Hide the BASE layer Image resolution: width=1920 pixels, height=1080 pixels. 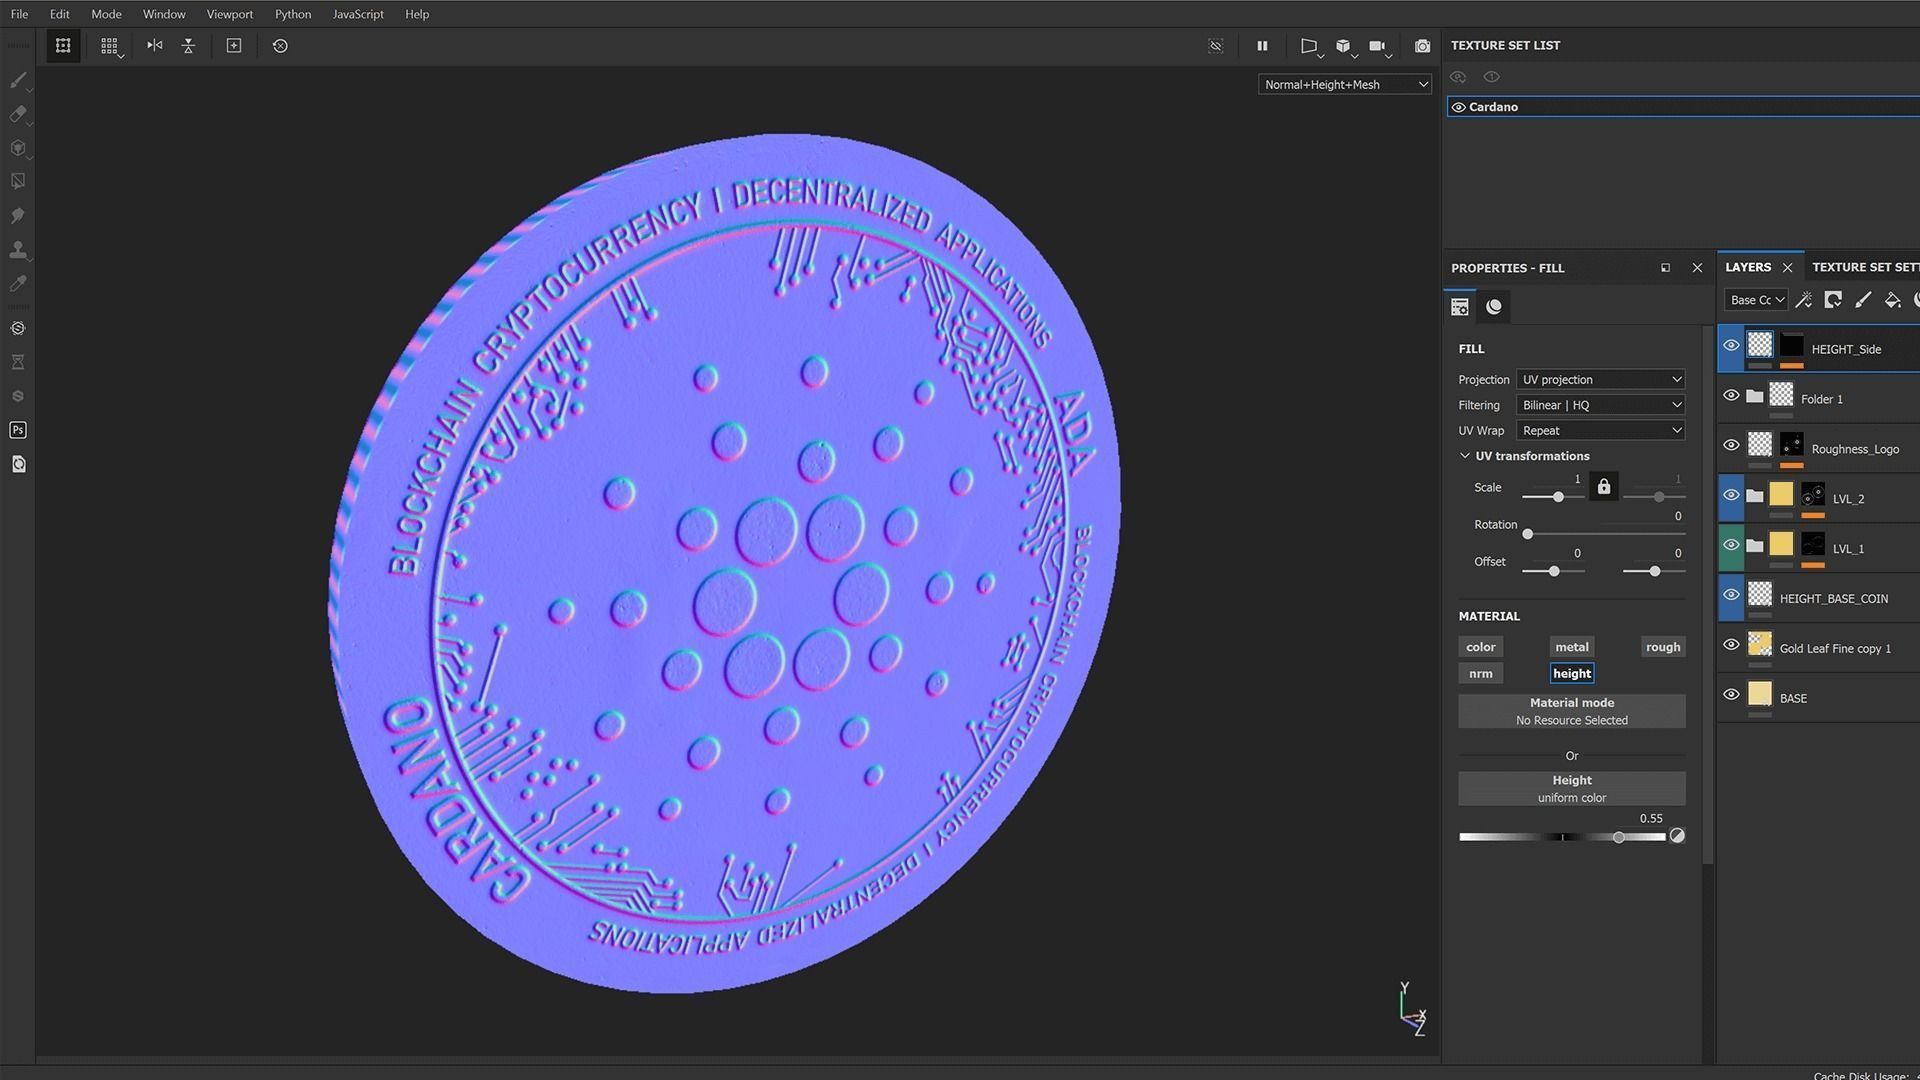click(1731, 695)
